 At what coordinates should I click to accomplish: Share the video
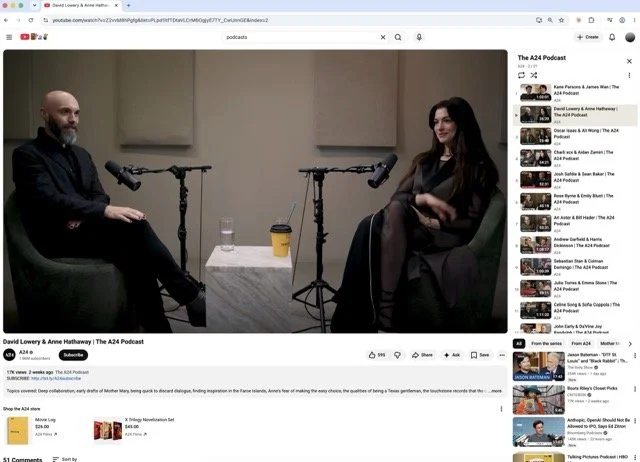422,355
